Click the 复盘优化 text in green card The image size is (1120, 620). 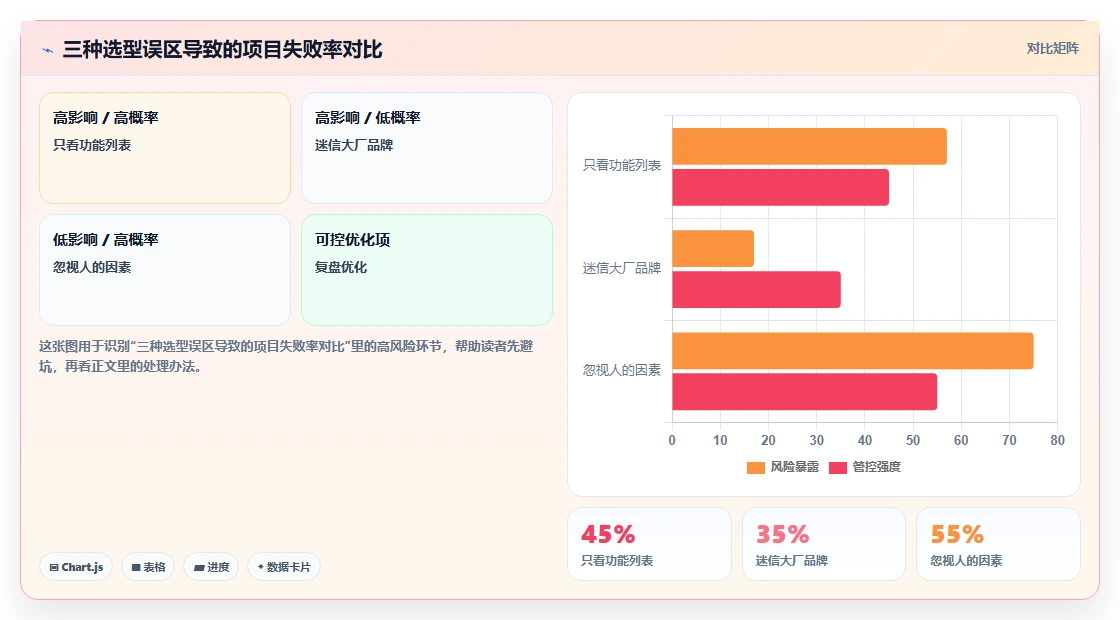click(x=341, y=267)
